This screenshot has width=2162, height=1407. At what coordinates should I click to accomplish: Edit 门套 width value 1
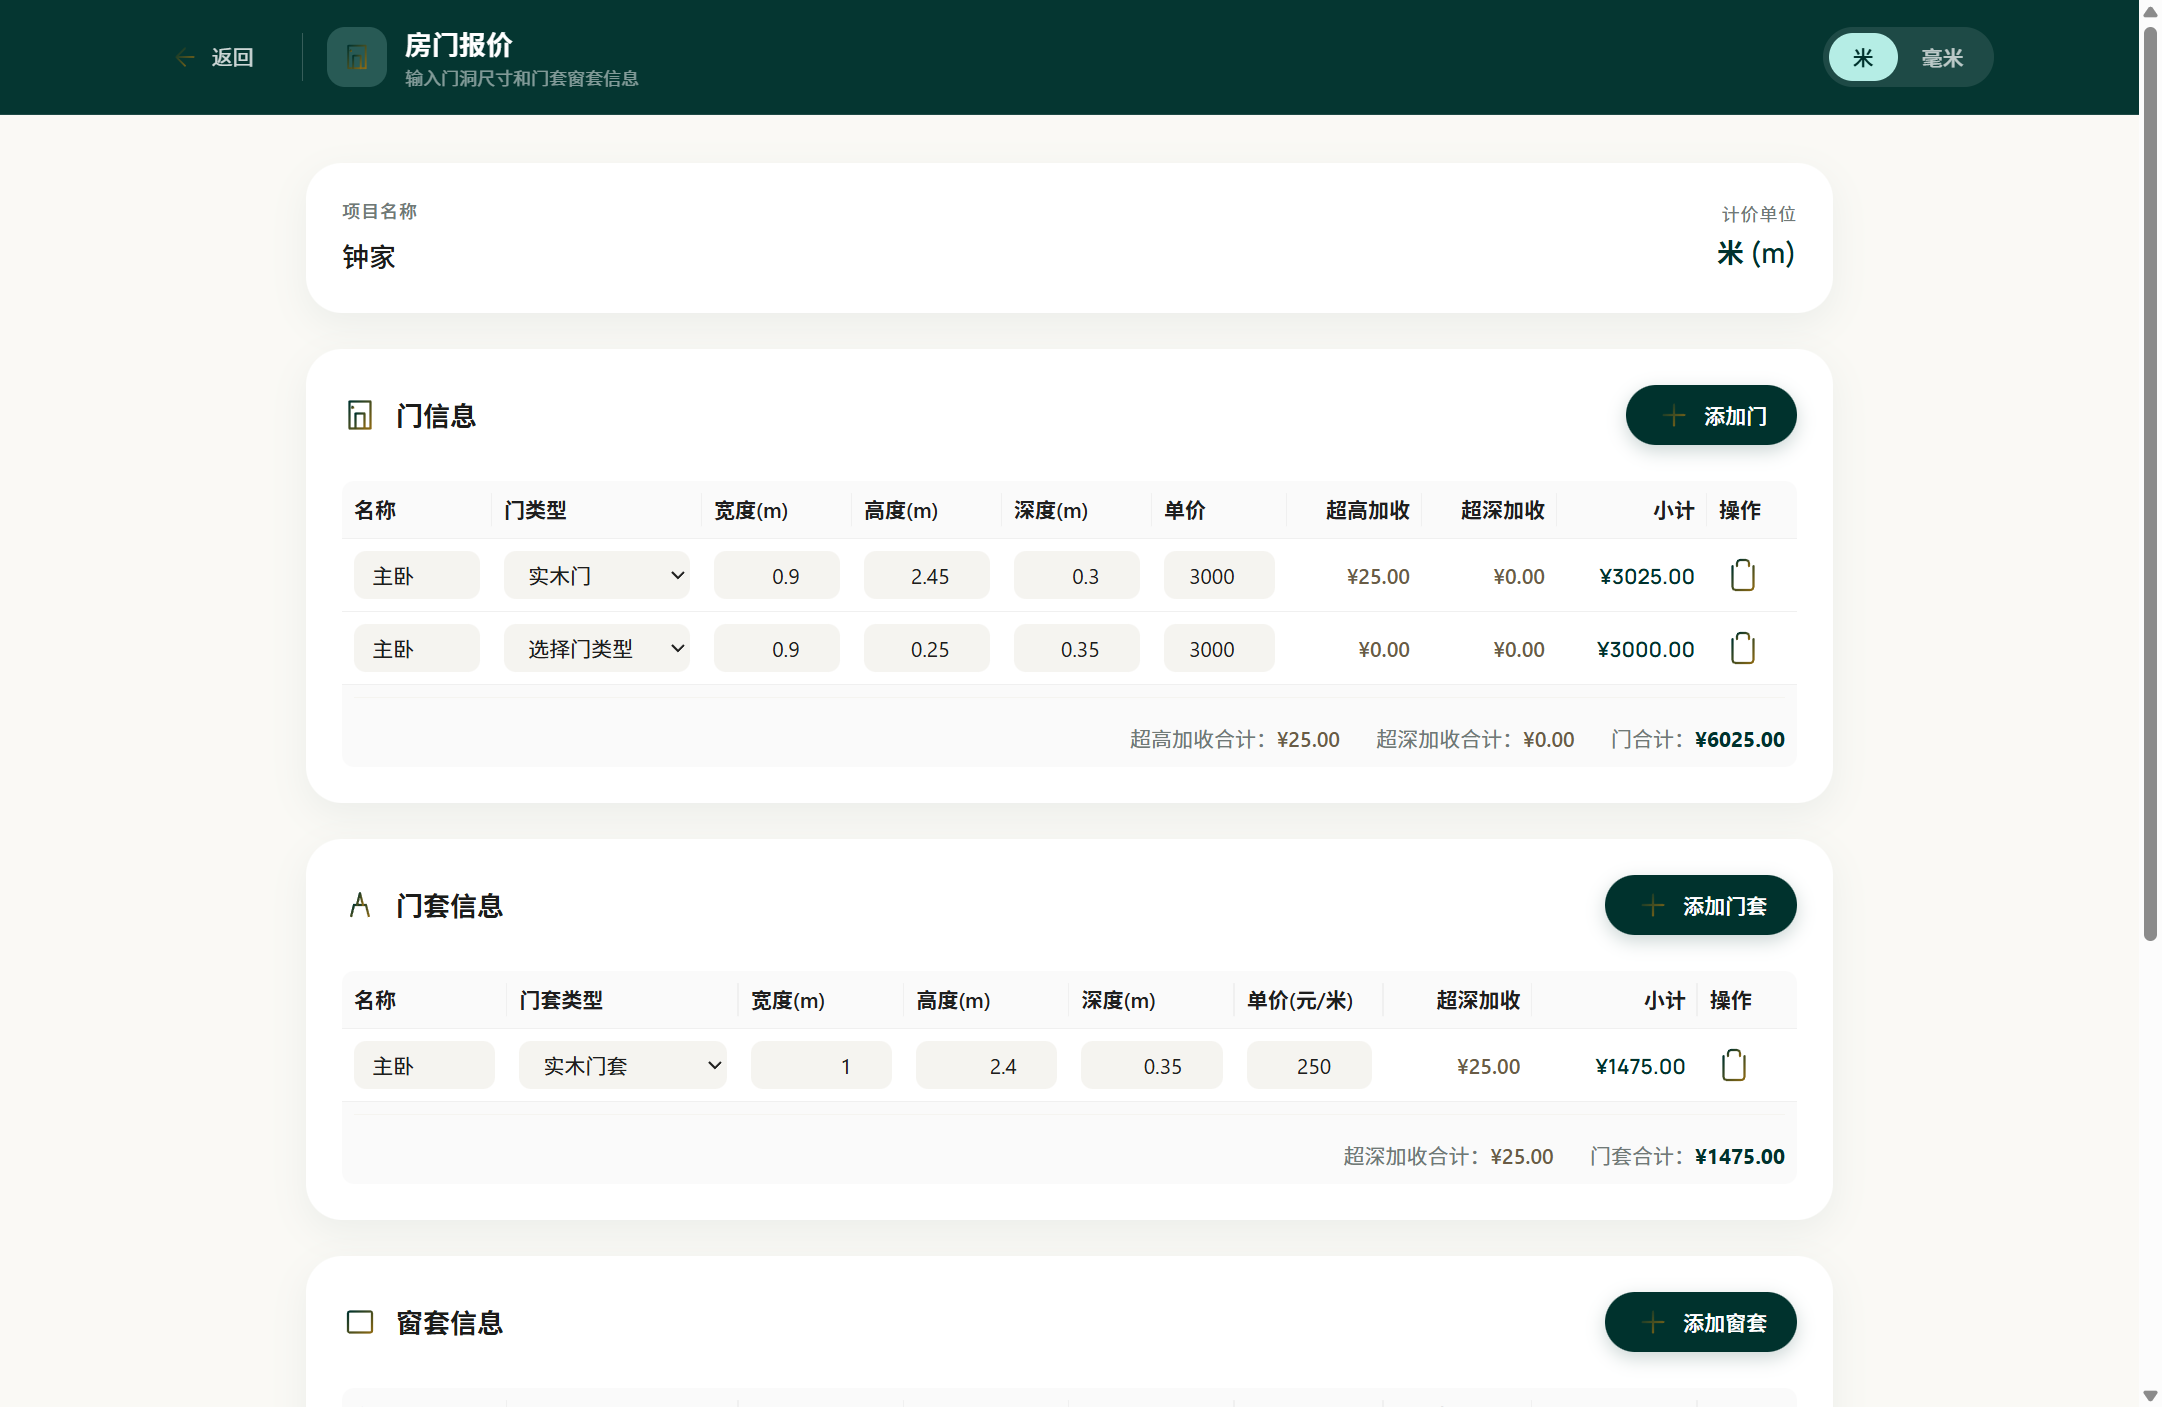tap(821, 1065)
